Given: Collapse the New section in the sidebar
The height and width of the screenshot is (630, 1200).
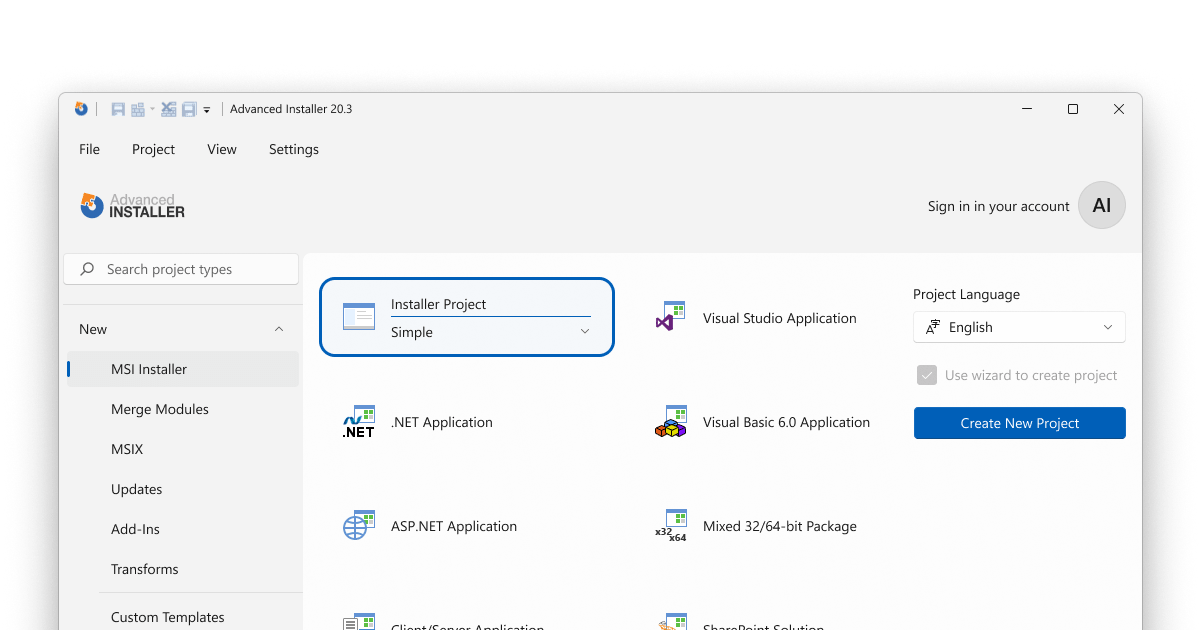Looking at the screenshot, I should coord(278,328).
